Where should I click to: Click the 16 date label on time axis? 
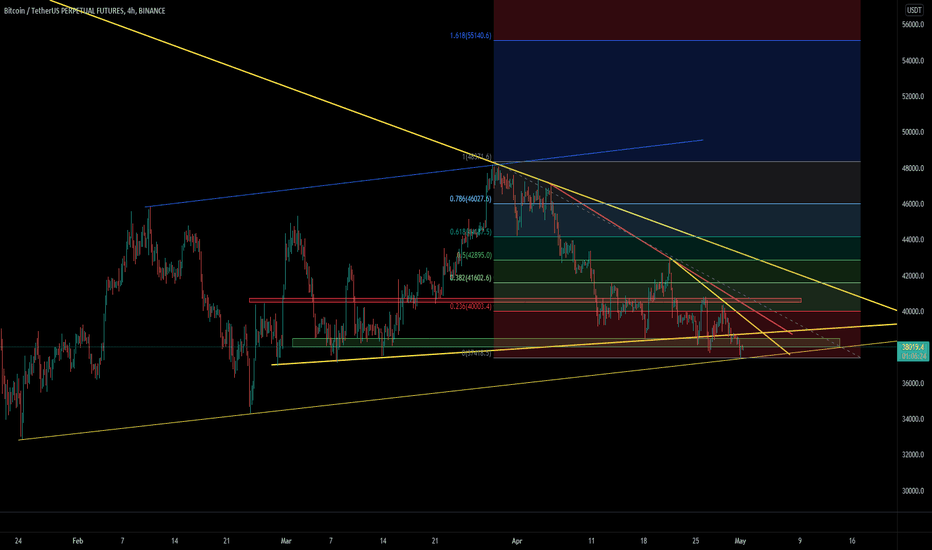(x=852, y=541)
